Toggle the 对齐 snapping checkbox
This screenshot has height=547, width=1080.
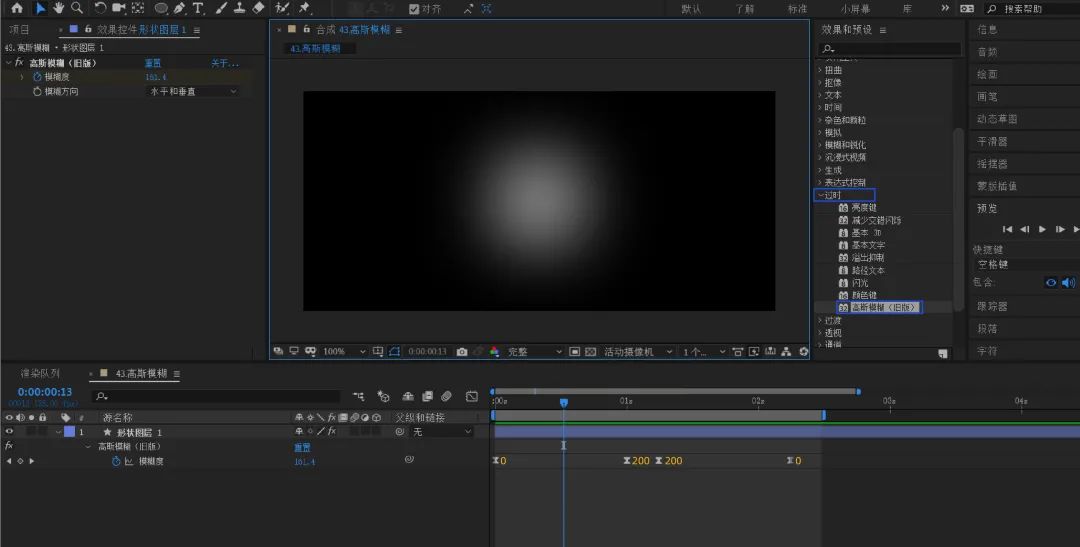point(414,9)
